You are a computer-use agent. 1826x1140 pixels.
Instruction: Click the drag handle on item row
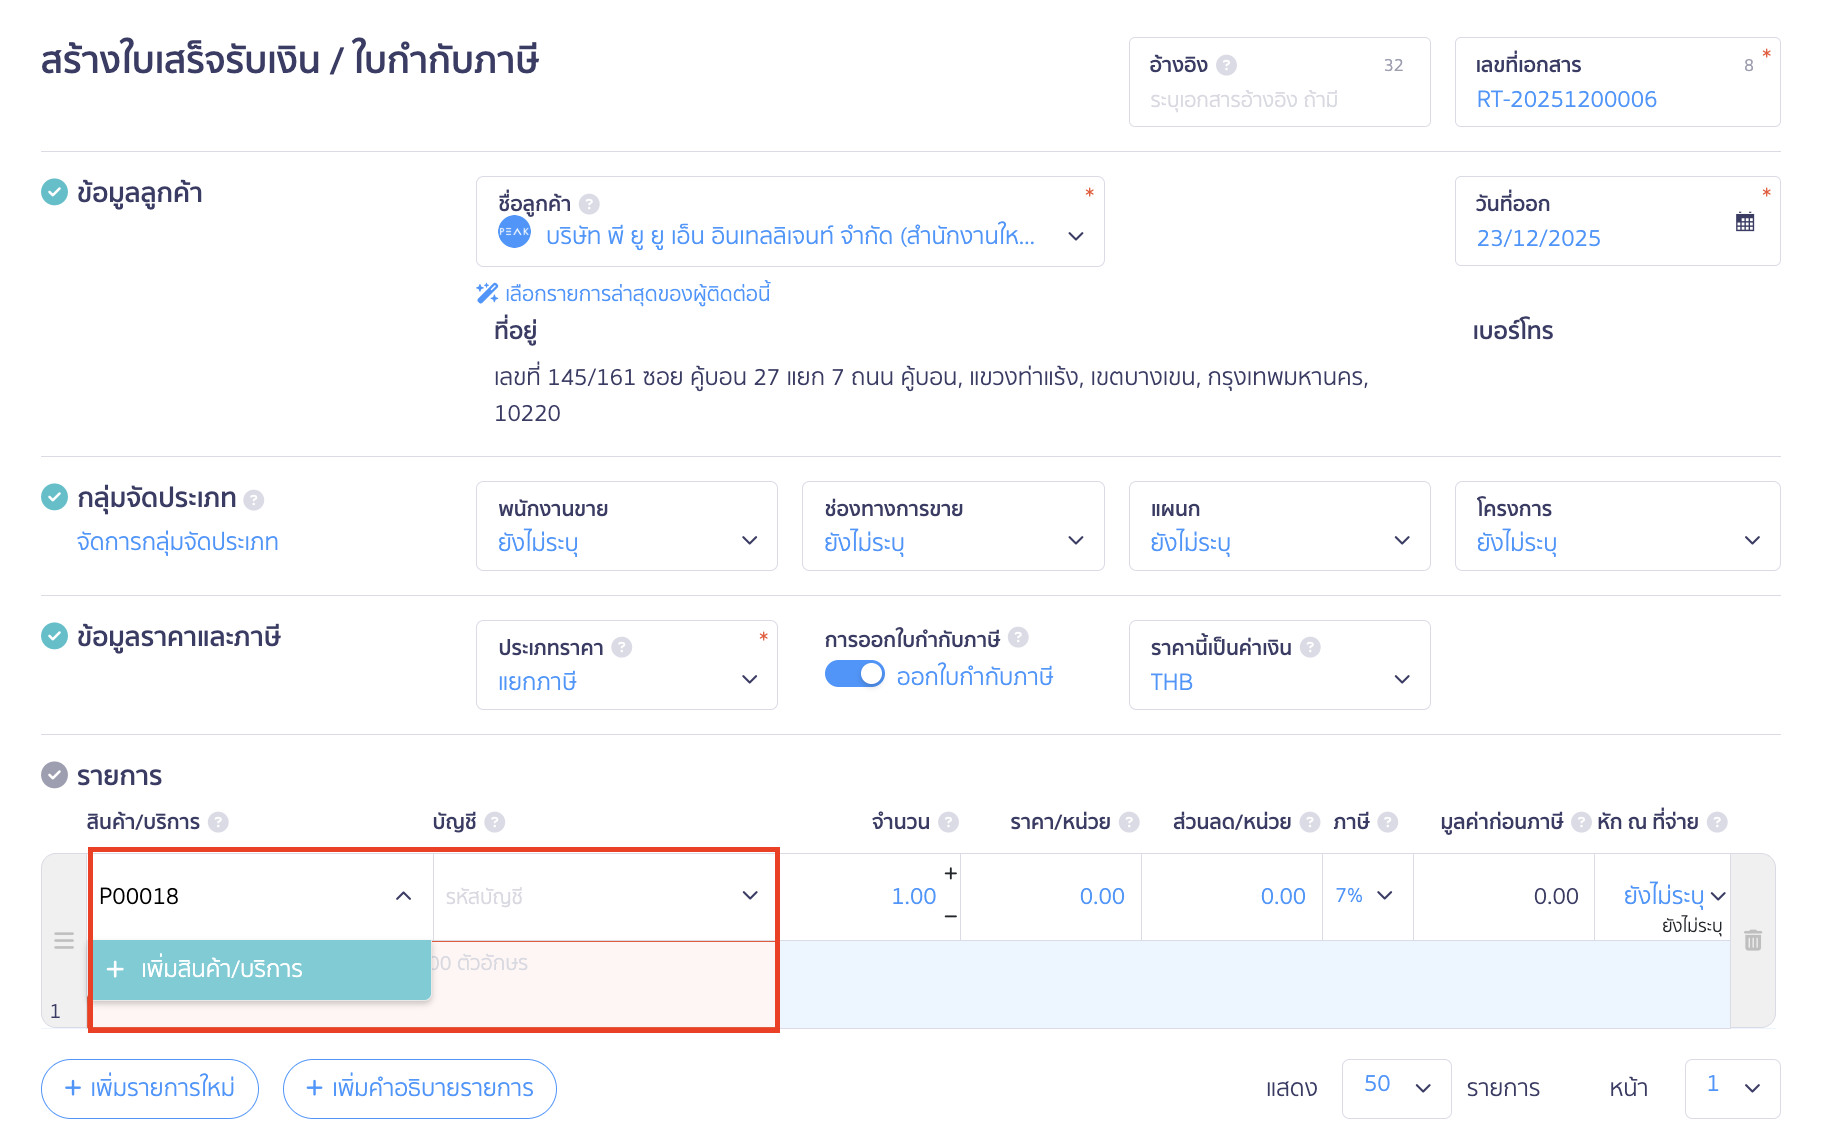[64, 940]
